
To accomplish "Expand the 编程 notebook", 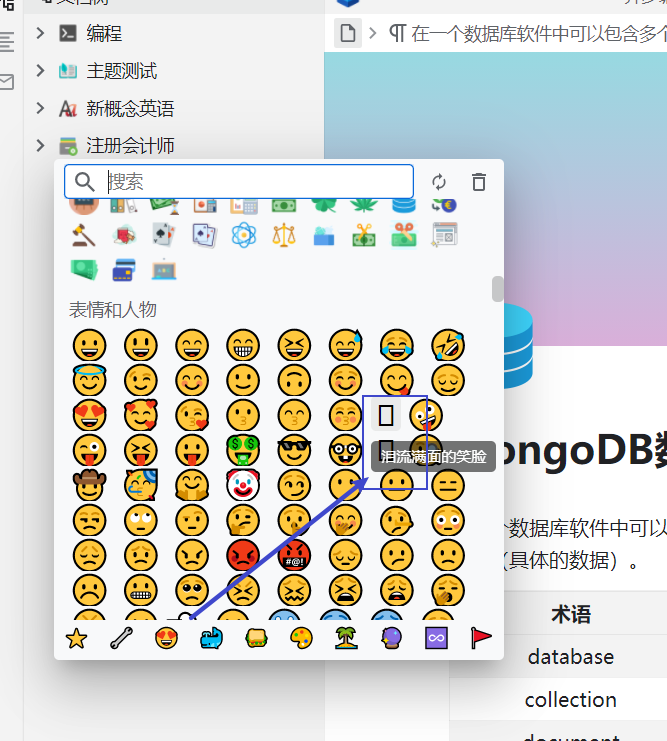I will pyautogui.click(x=41, y=33).
